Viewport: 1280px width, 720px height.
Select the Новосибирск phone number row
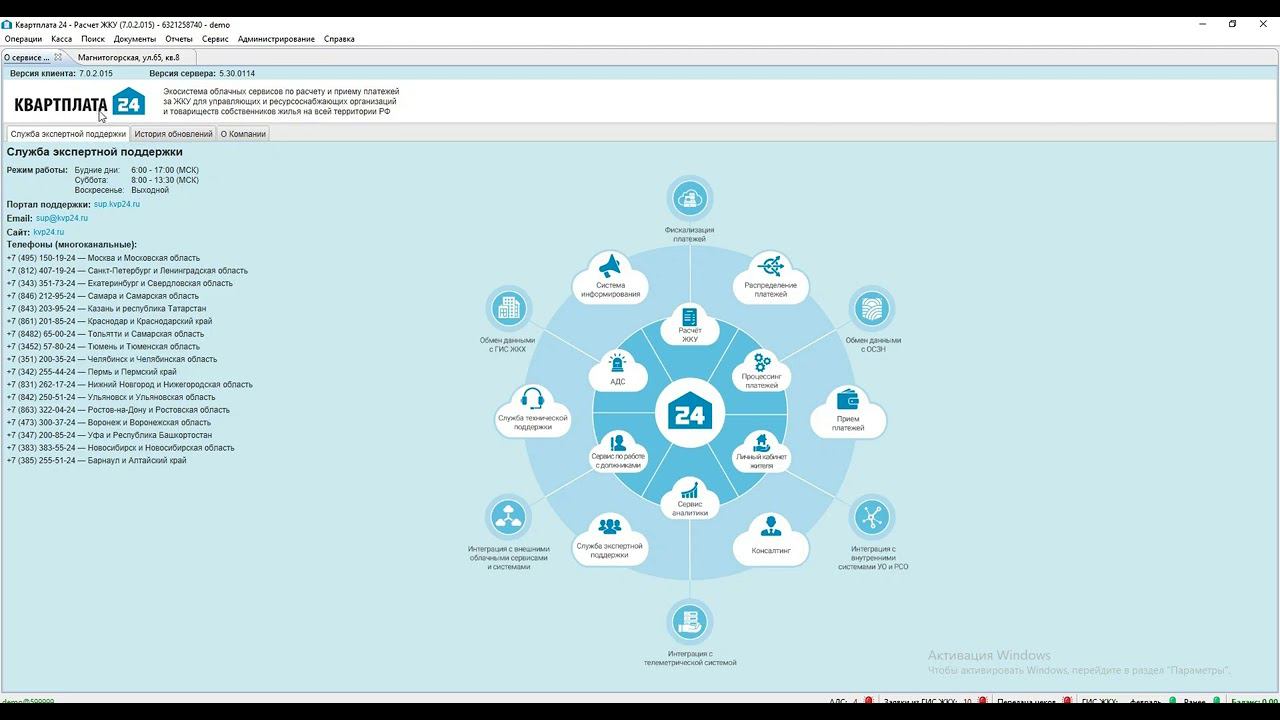point(120,448)
